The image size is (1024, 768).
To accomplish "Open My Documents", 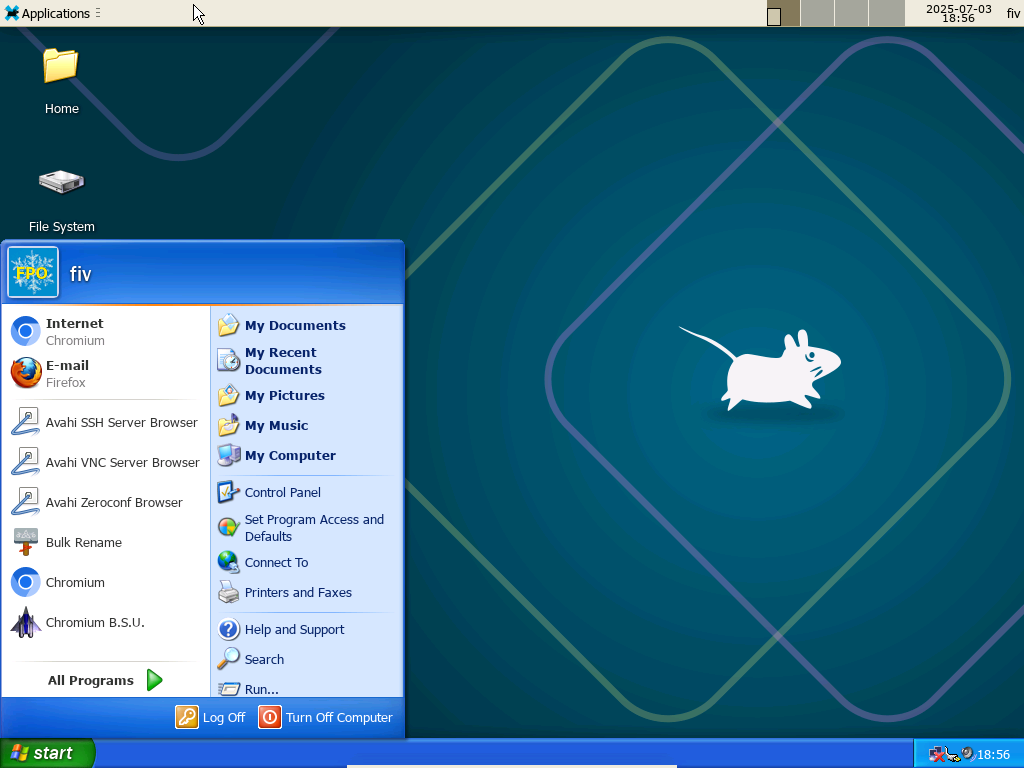I will pos(294,326).
